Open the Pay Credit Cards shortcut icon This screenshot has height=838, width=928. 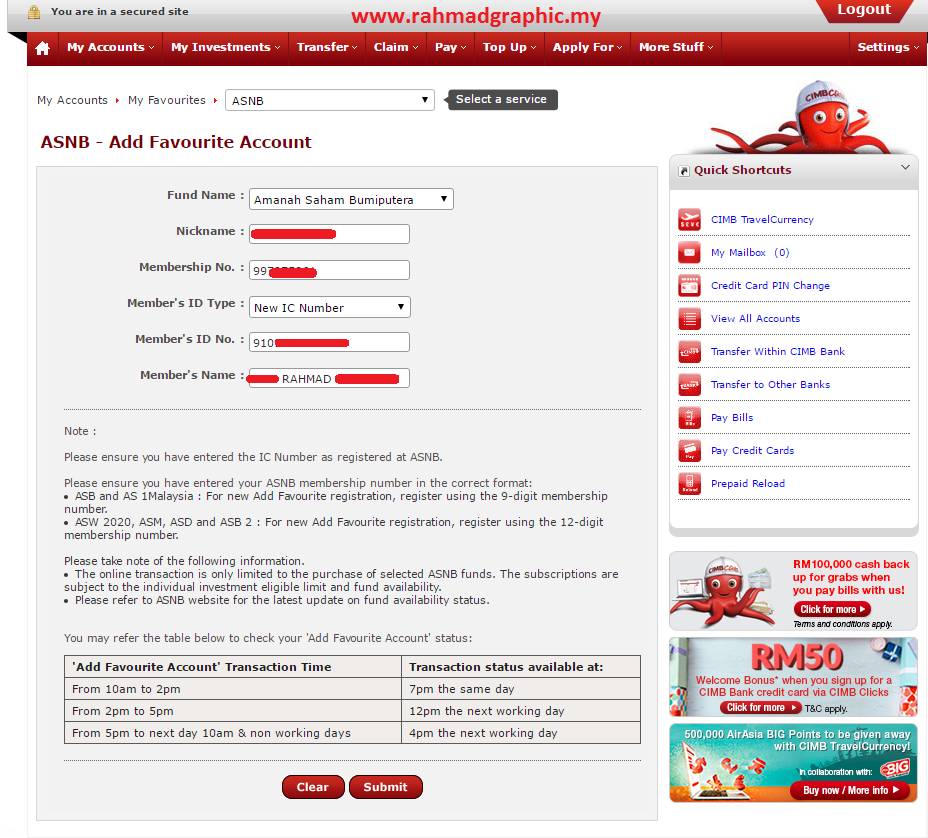689,451
